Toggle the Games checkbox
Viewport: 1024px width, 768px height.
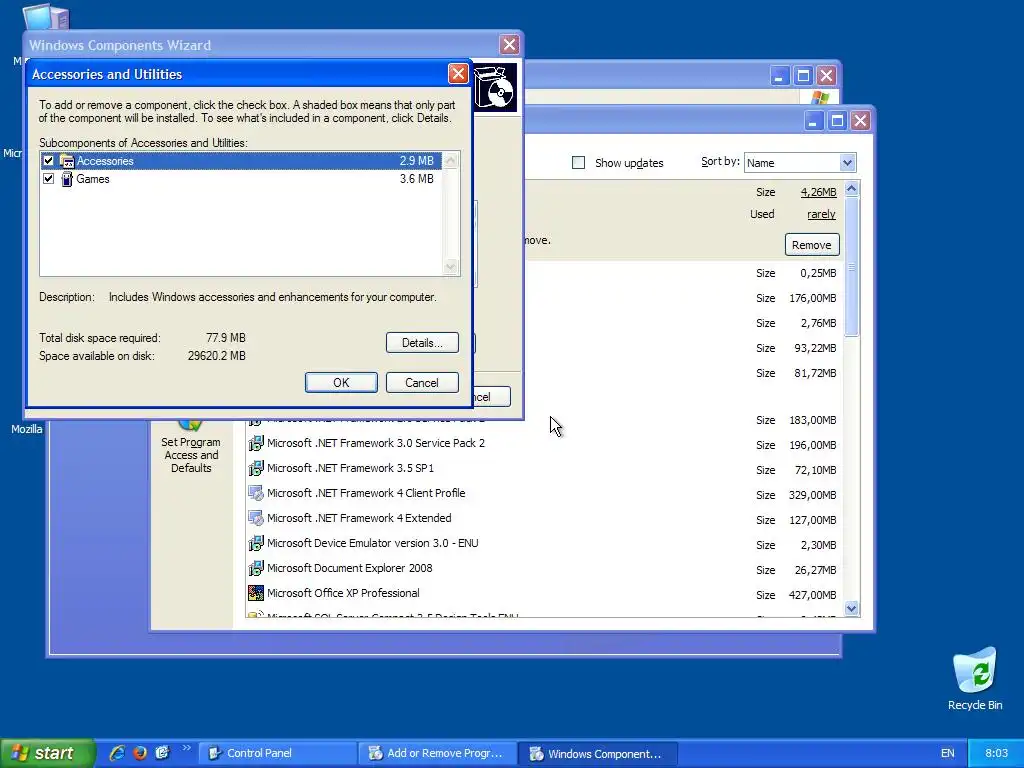point(48,179)
